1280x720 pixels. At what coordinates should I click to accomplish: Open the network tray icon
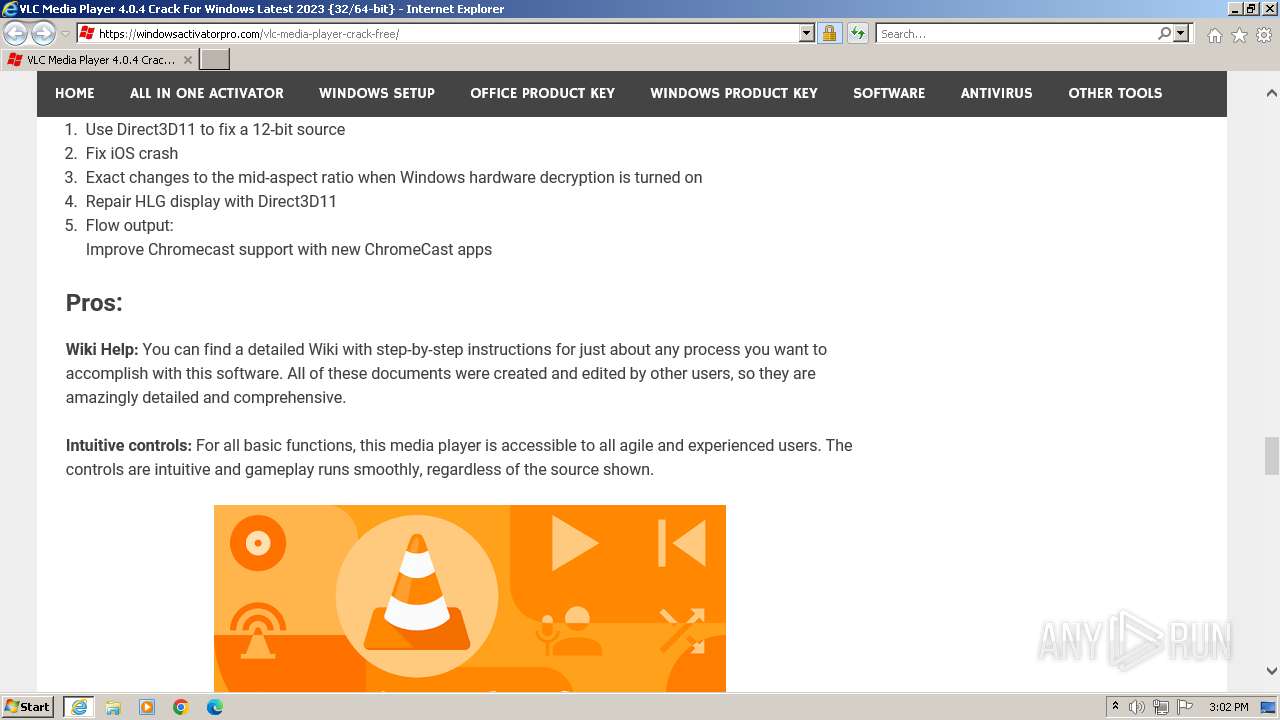[1161, 707]
